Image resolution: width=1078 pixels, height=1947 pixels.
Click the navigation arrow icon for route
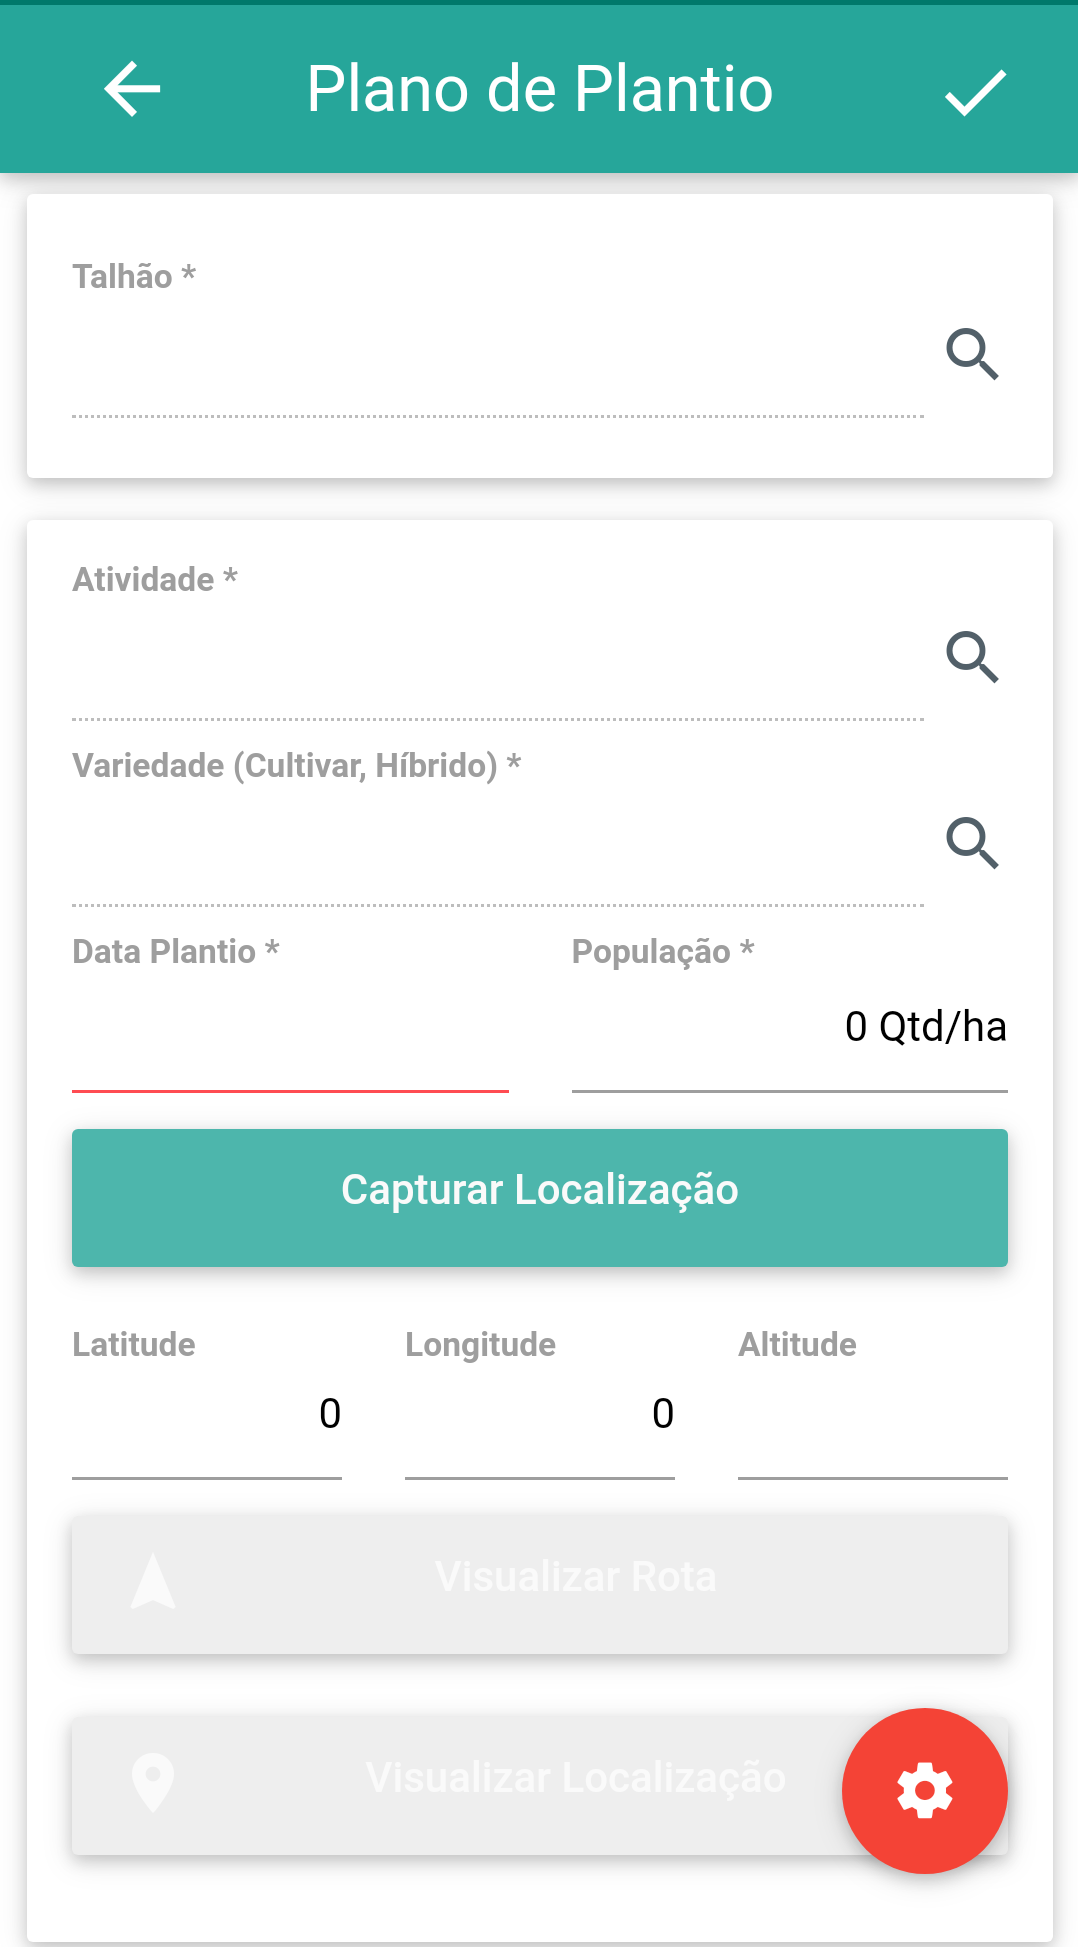coord(153,1581)
